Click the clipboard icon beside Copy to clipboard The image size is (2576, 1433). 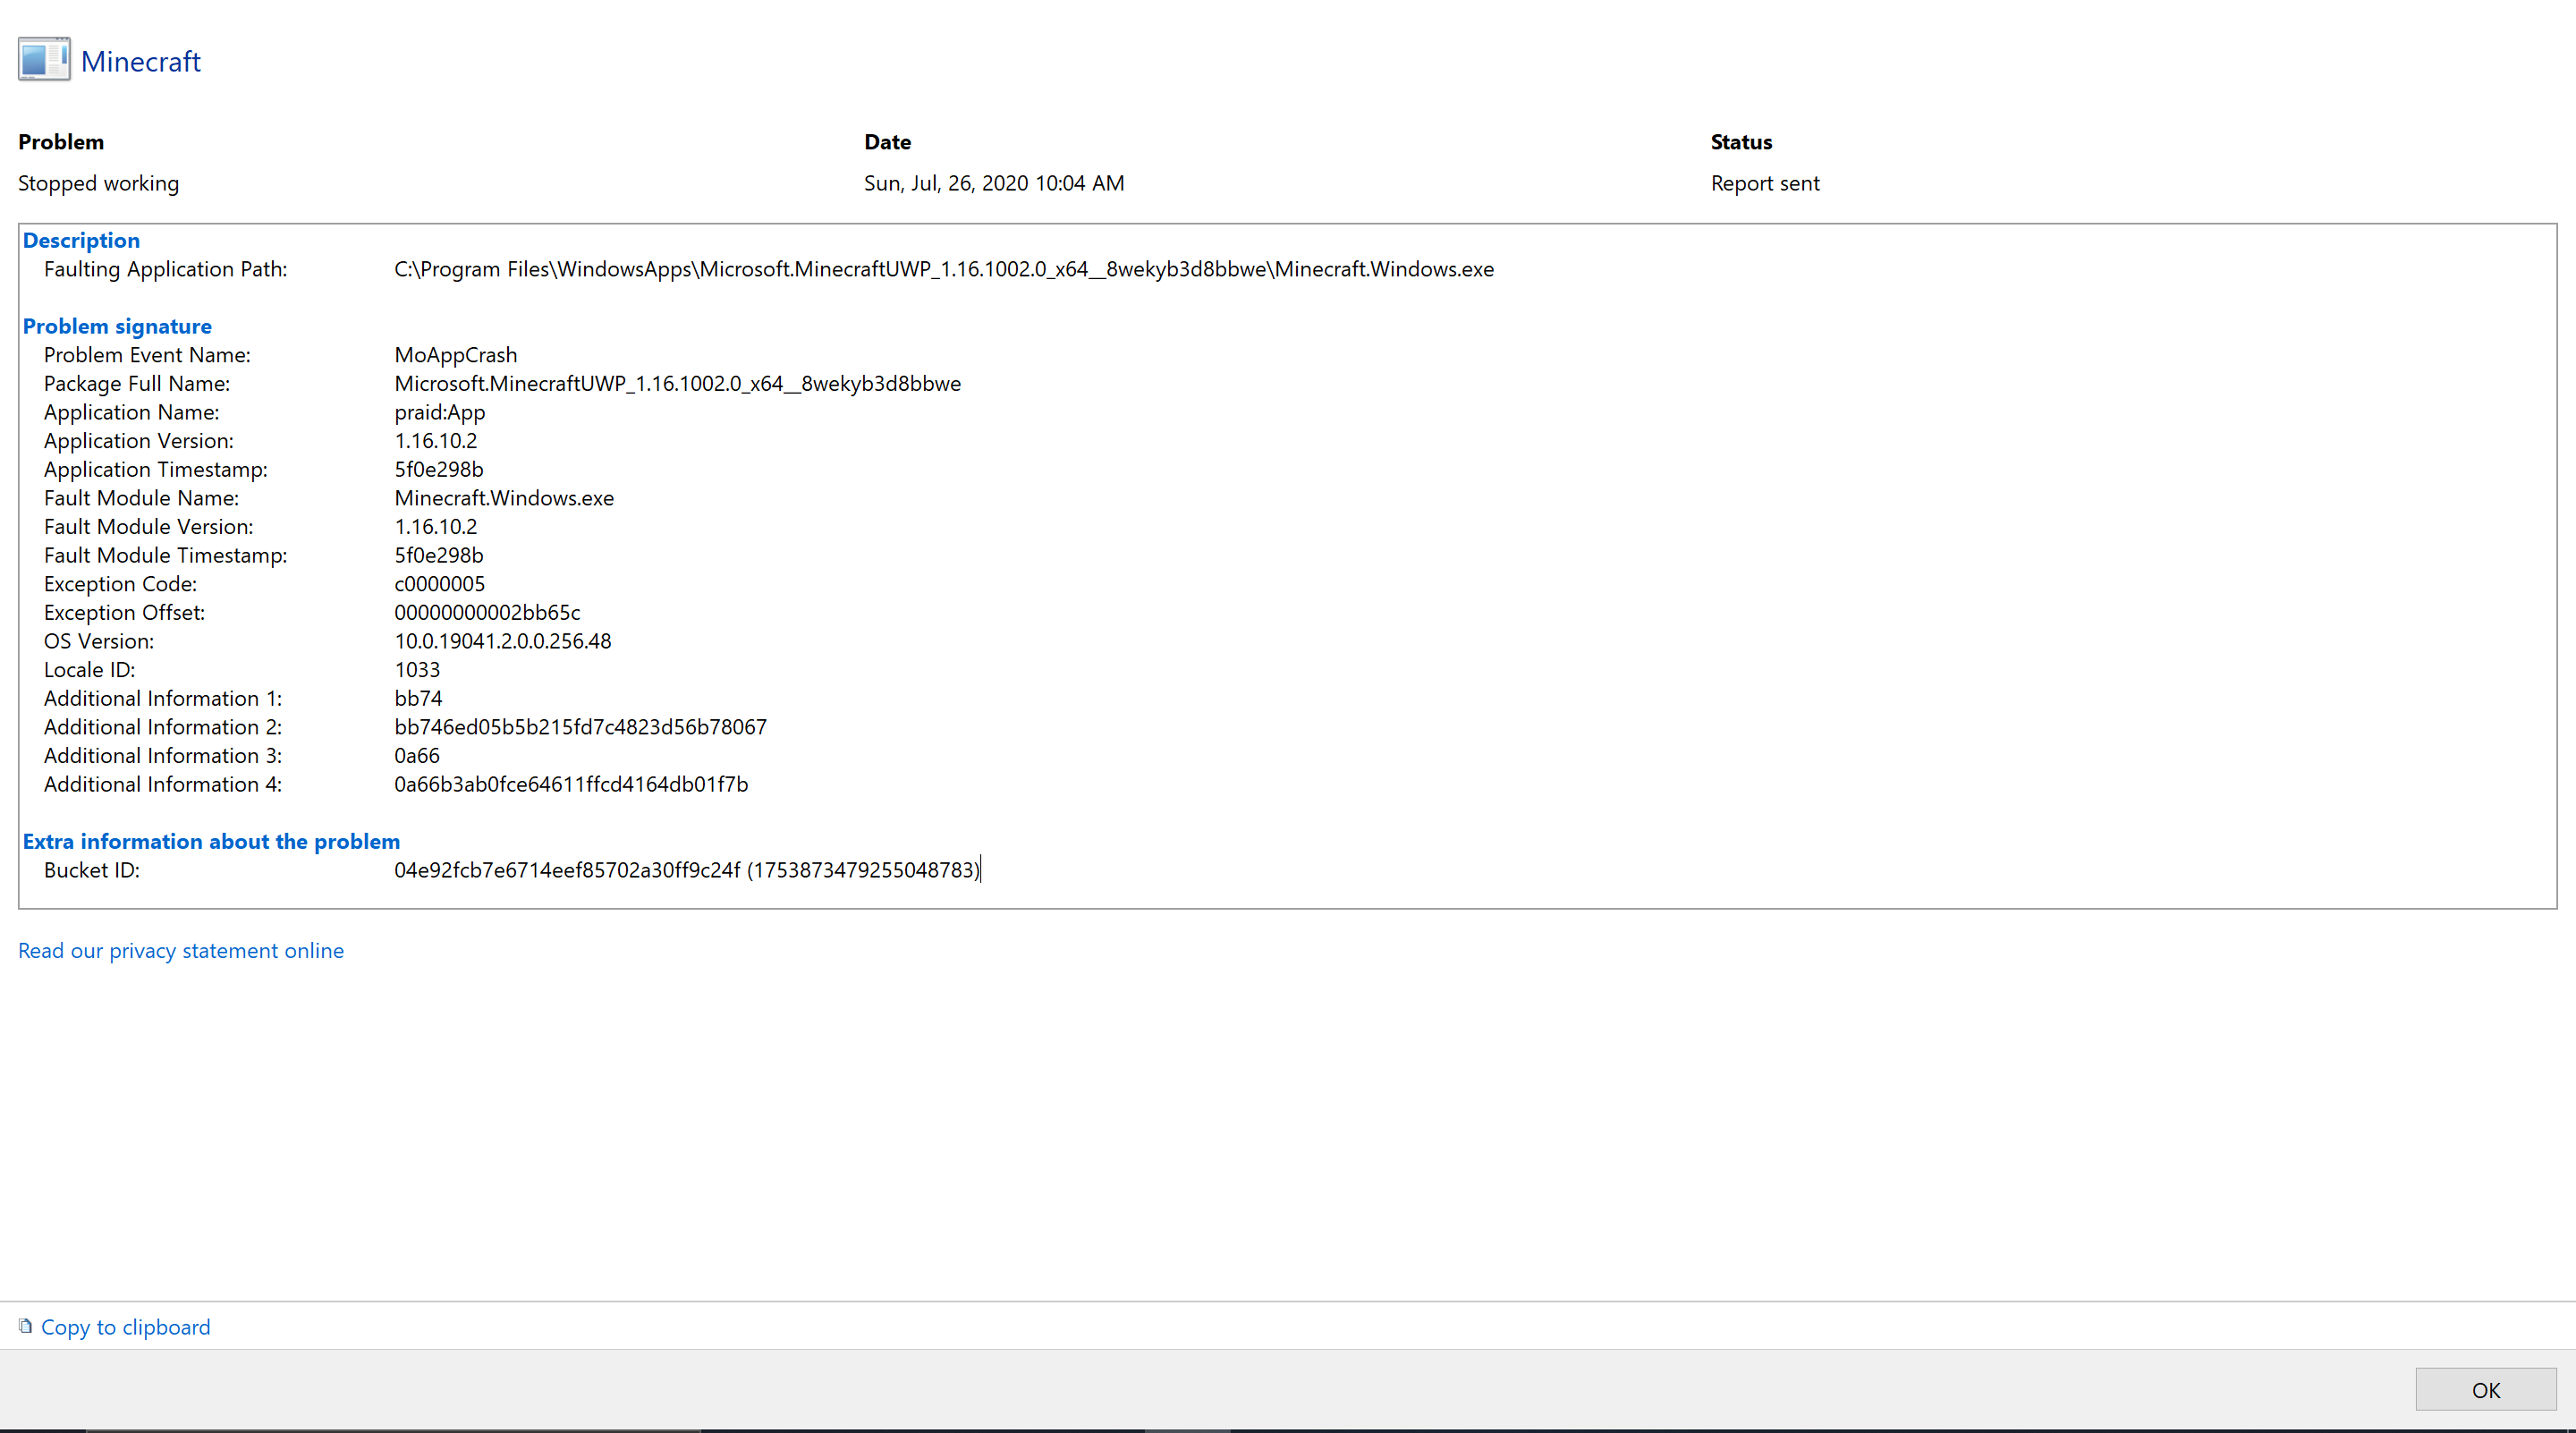(x=26, y=1326)
